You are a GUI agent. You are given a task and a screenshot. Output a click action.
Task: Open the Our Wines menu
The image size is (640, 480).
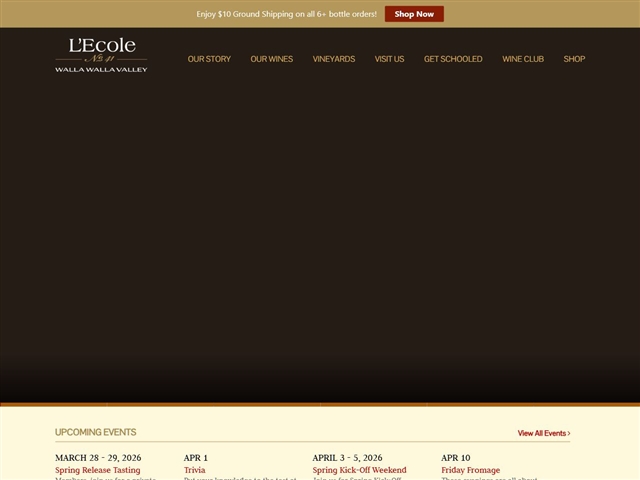click(x=271, y=59)
